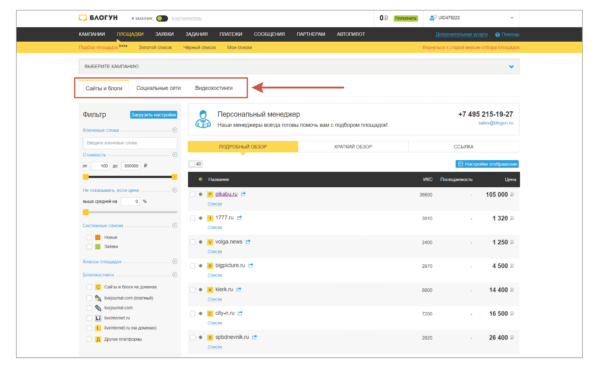Open the Платежи menu
The height and width of the screenshot is (374, 600).
click(231, 34)
